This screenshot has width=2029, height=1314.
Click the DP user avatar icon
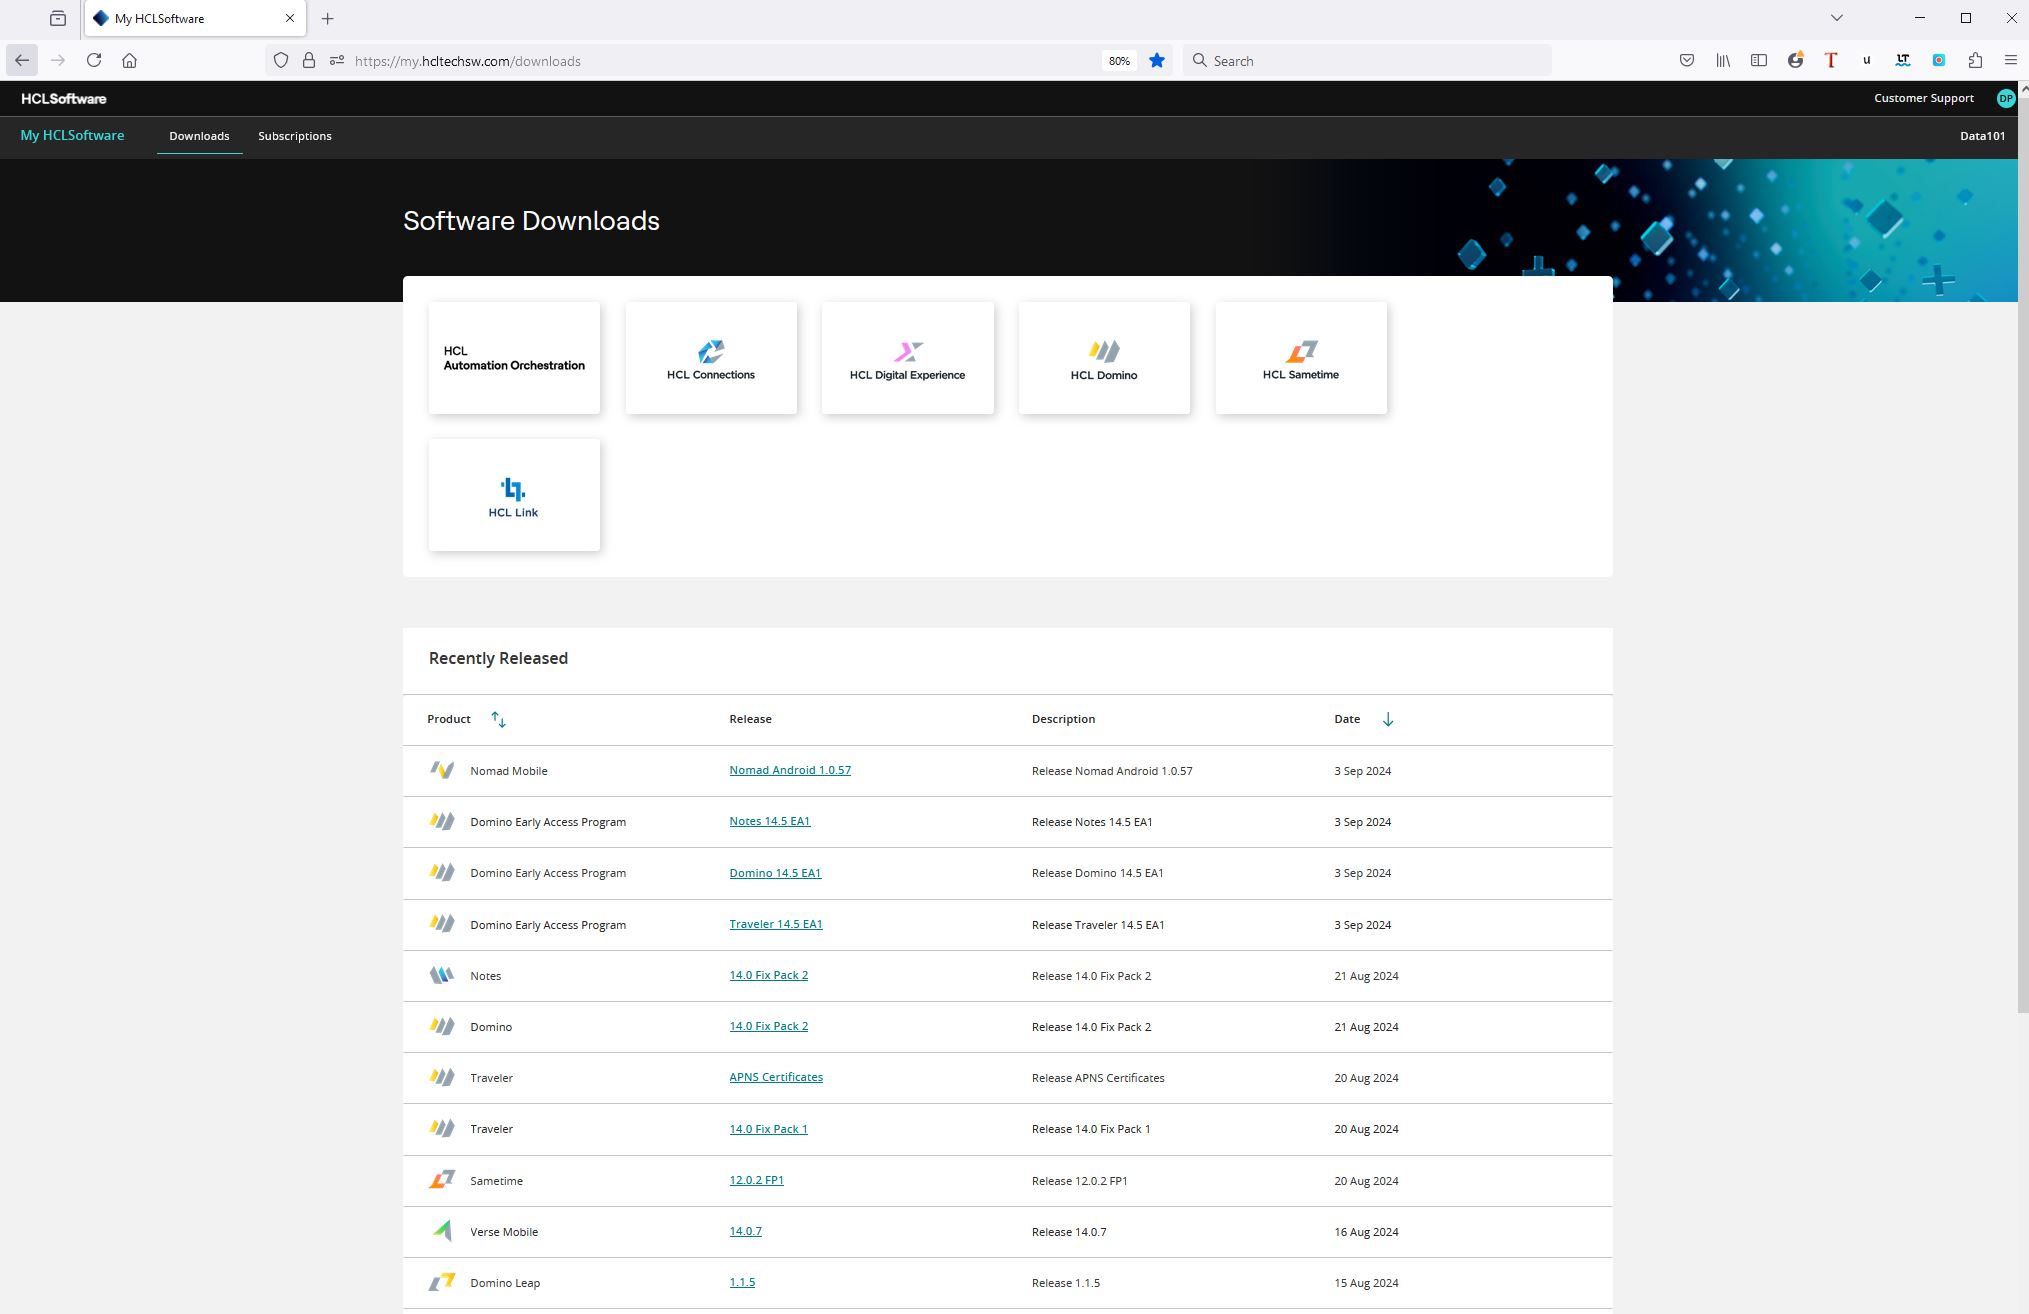coord(2005,98)
